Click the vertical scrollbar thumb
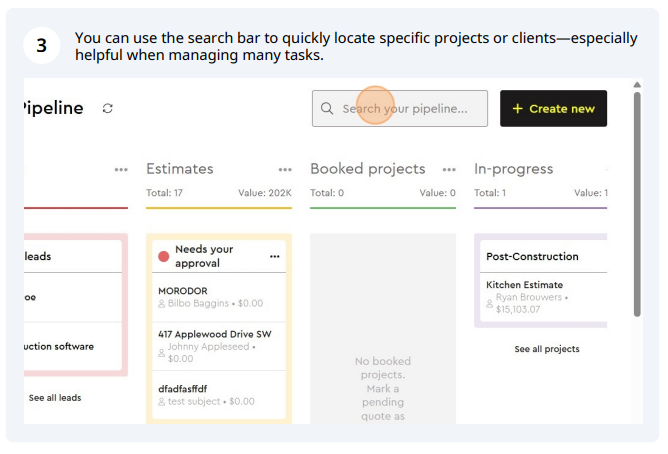 pos(637,204)
